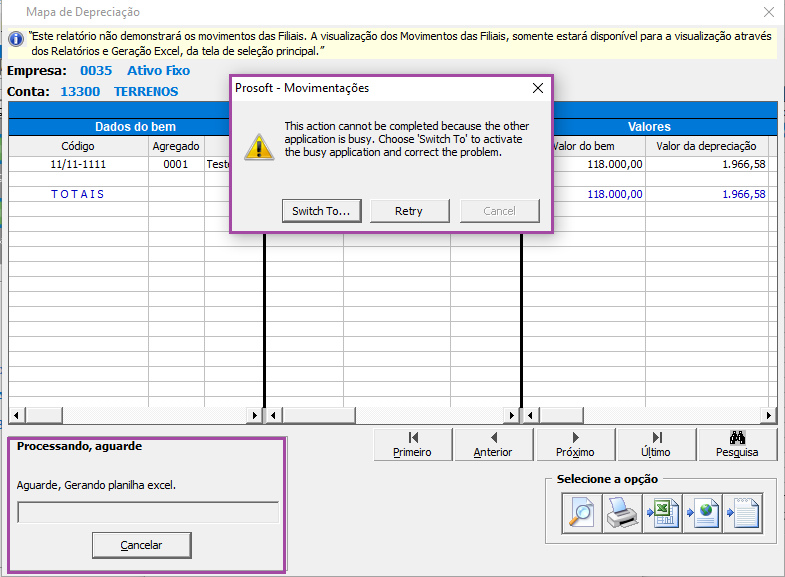Viewport: 785px width, 577px height.
Task: Click the Dados do bem section header
Action: [136, 127]
